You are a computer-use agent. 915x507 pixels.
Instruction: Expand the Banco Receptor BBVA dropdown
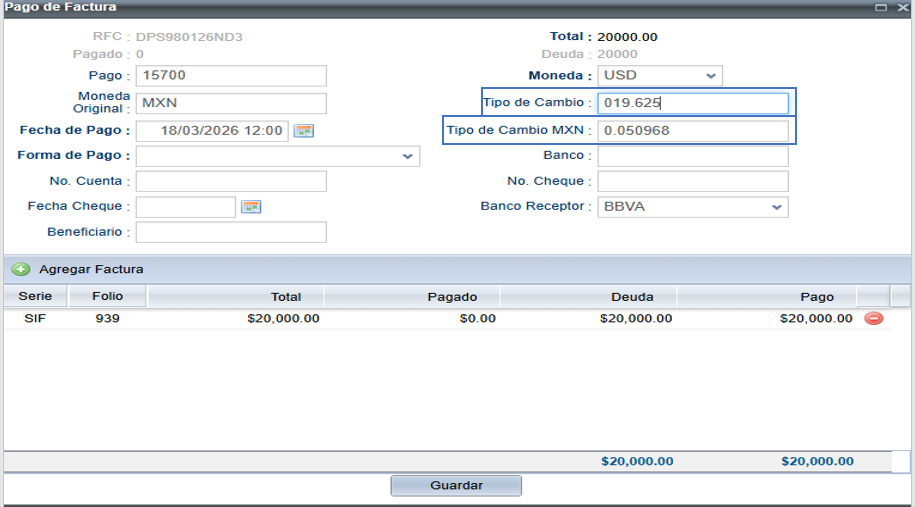point(776,207)
